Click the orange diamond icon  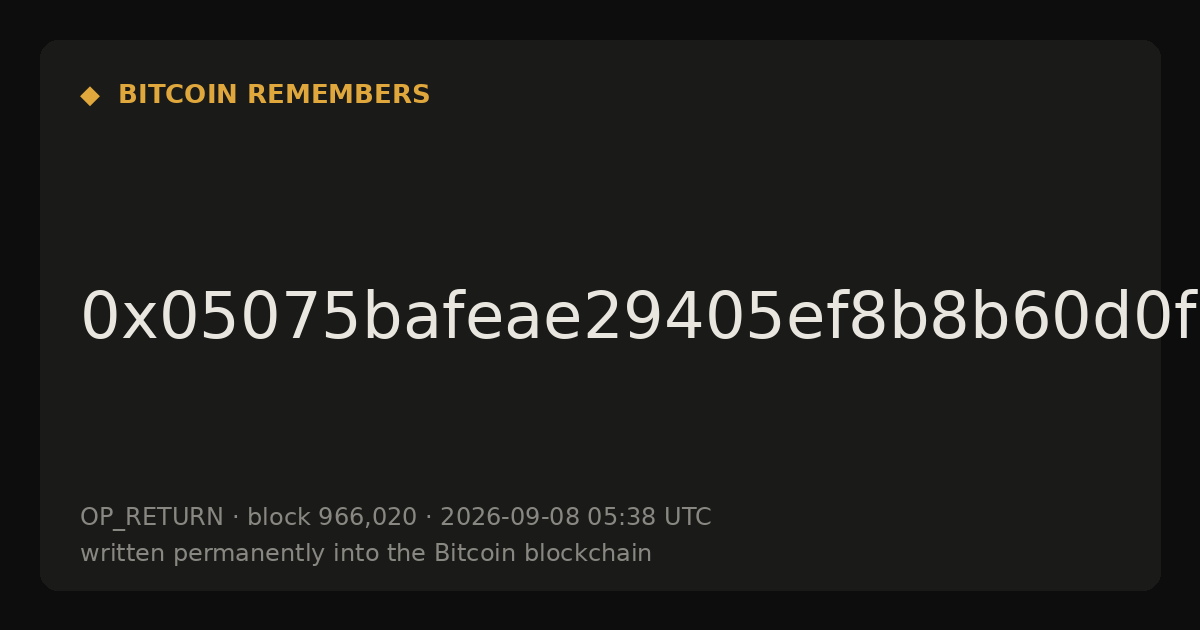point(90,96)
